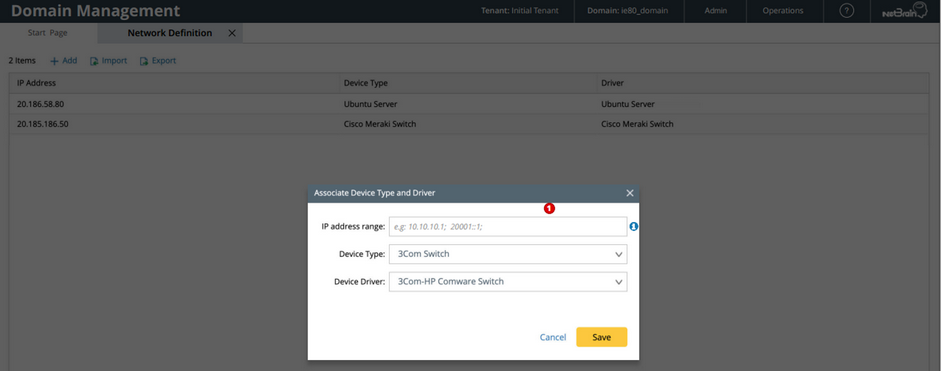Viewport: 941px width, 371px height.
Task: Click the Import icon in toolbar
Action: [x=94, y=61]
